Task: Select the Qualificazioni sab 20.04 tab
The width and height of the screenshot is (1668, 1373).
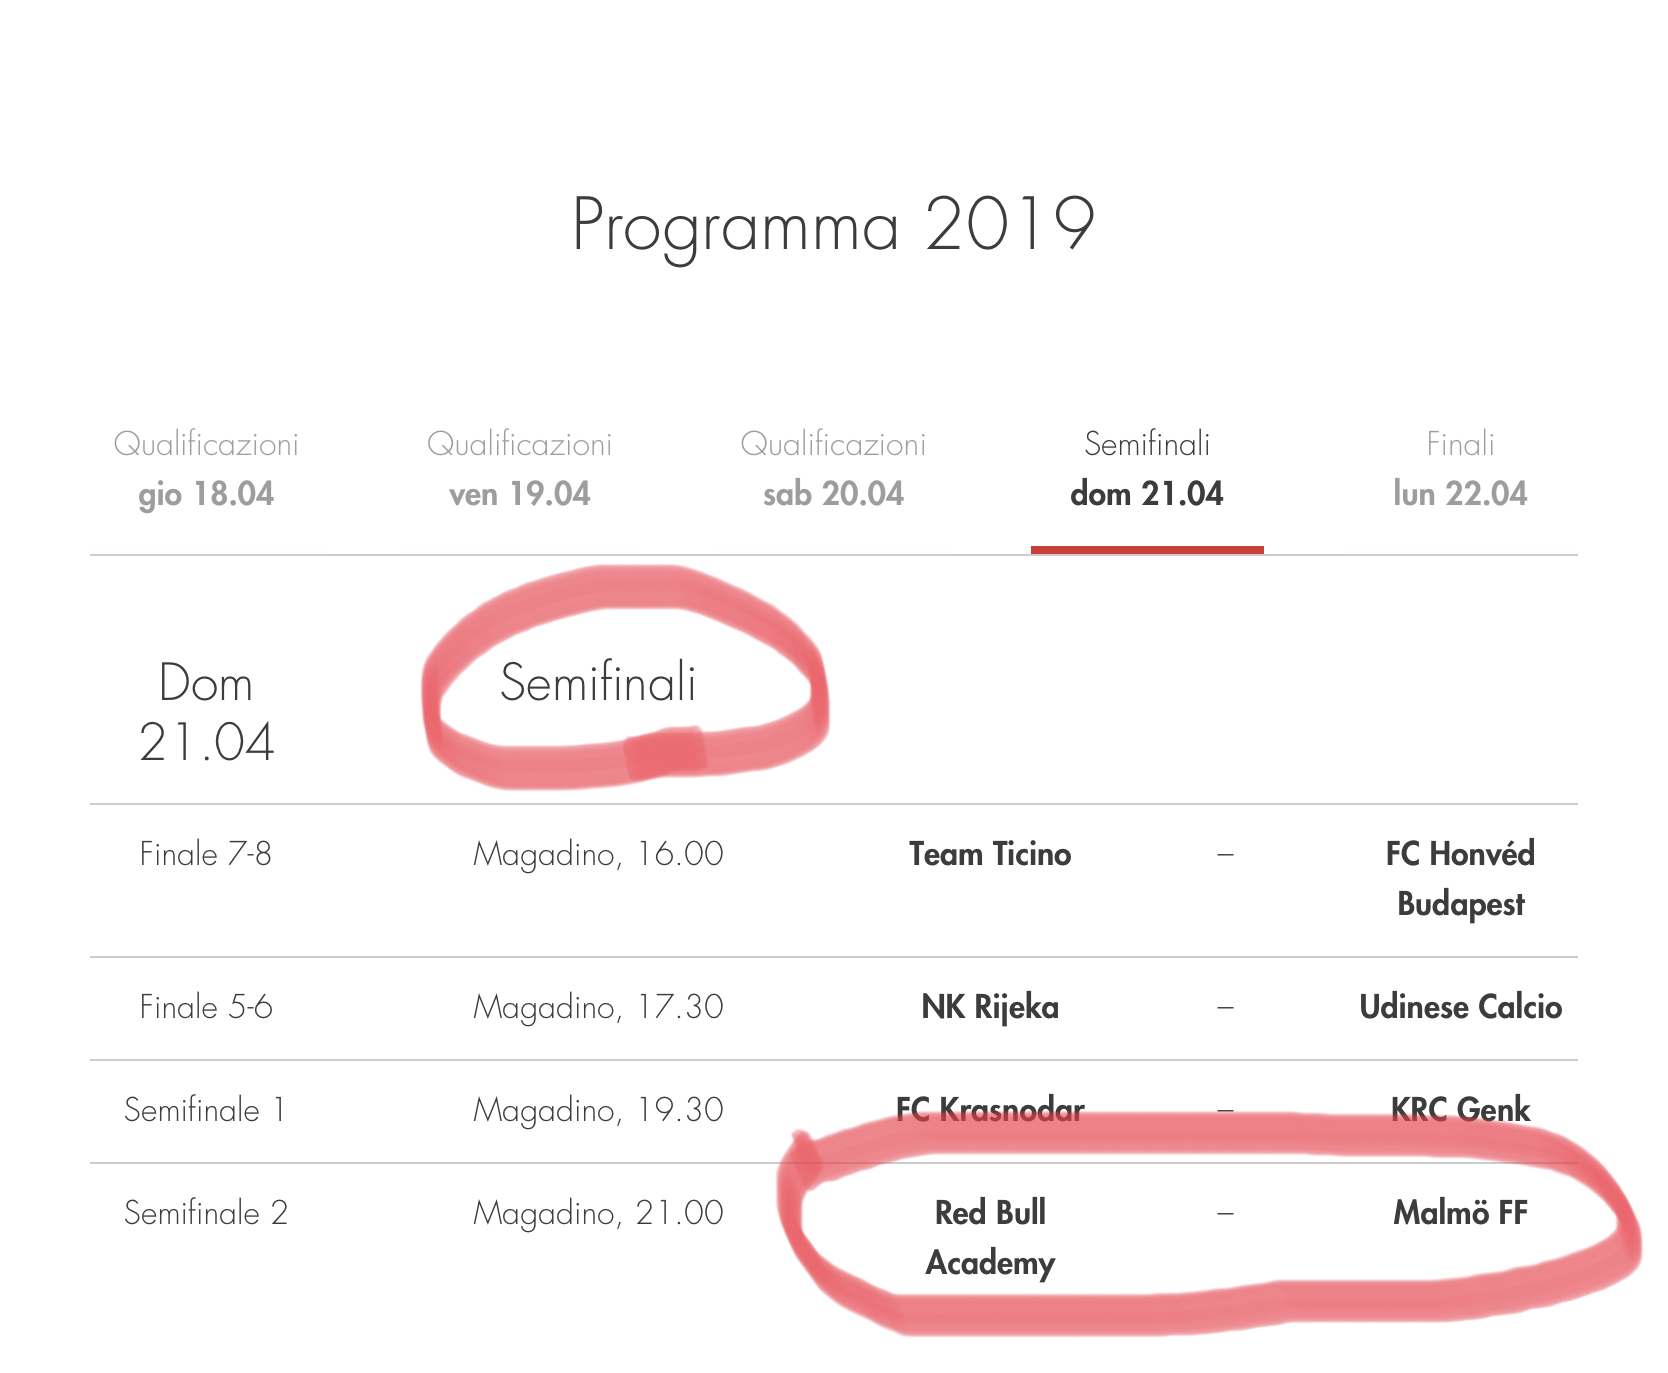Action: (x=833, y=469)
